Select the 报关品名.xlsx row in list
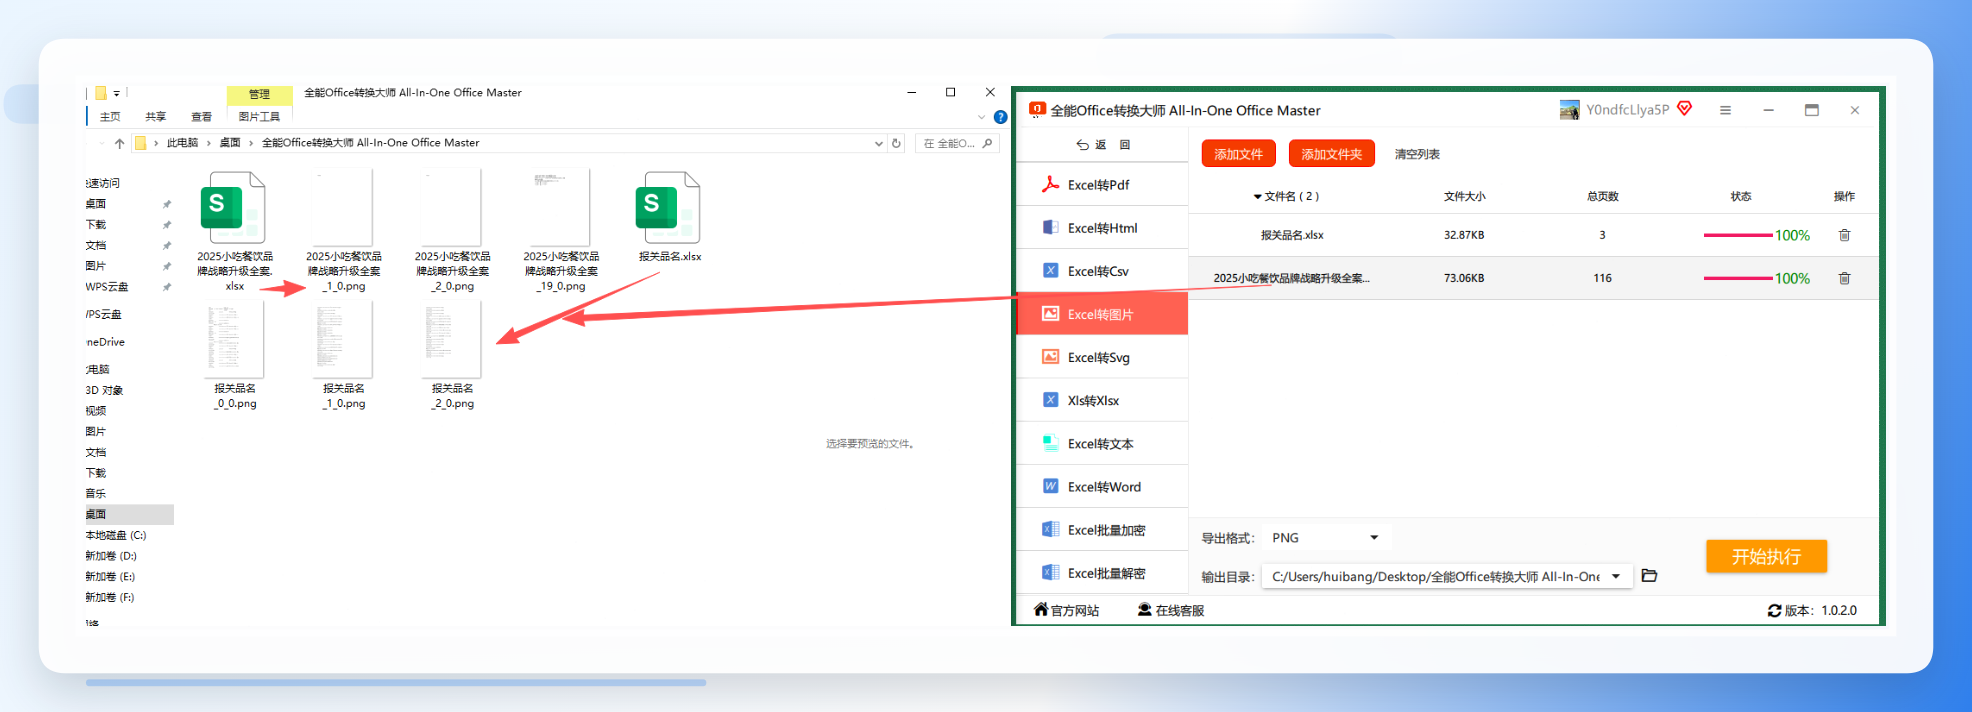Screen dimensions: 1972x712 tap(1533, 235)
